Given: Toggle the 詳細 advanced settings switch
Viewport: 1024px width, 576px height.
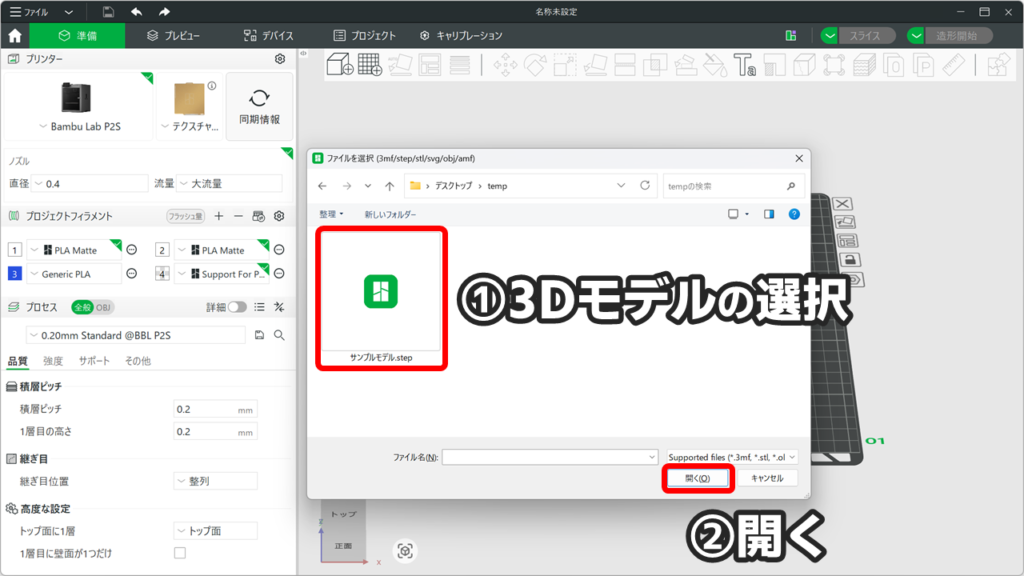Looking at the screenshot, I should (x=237, y=307).
